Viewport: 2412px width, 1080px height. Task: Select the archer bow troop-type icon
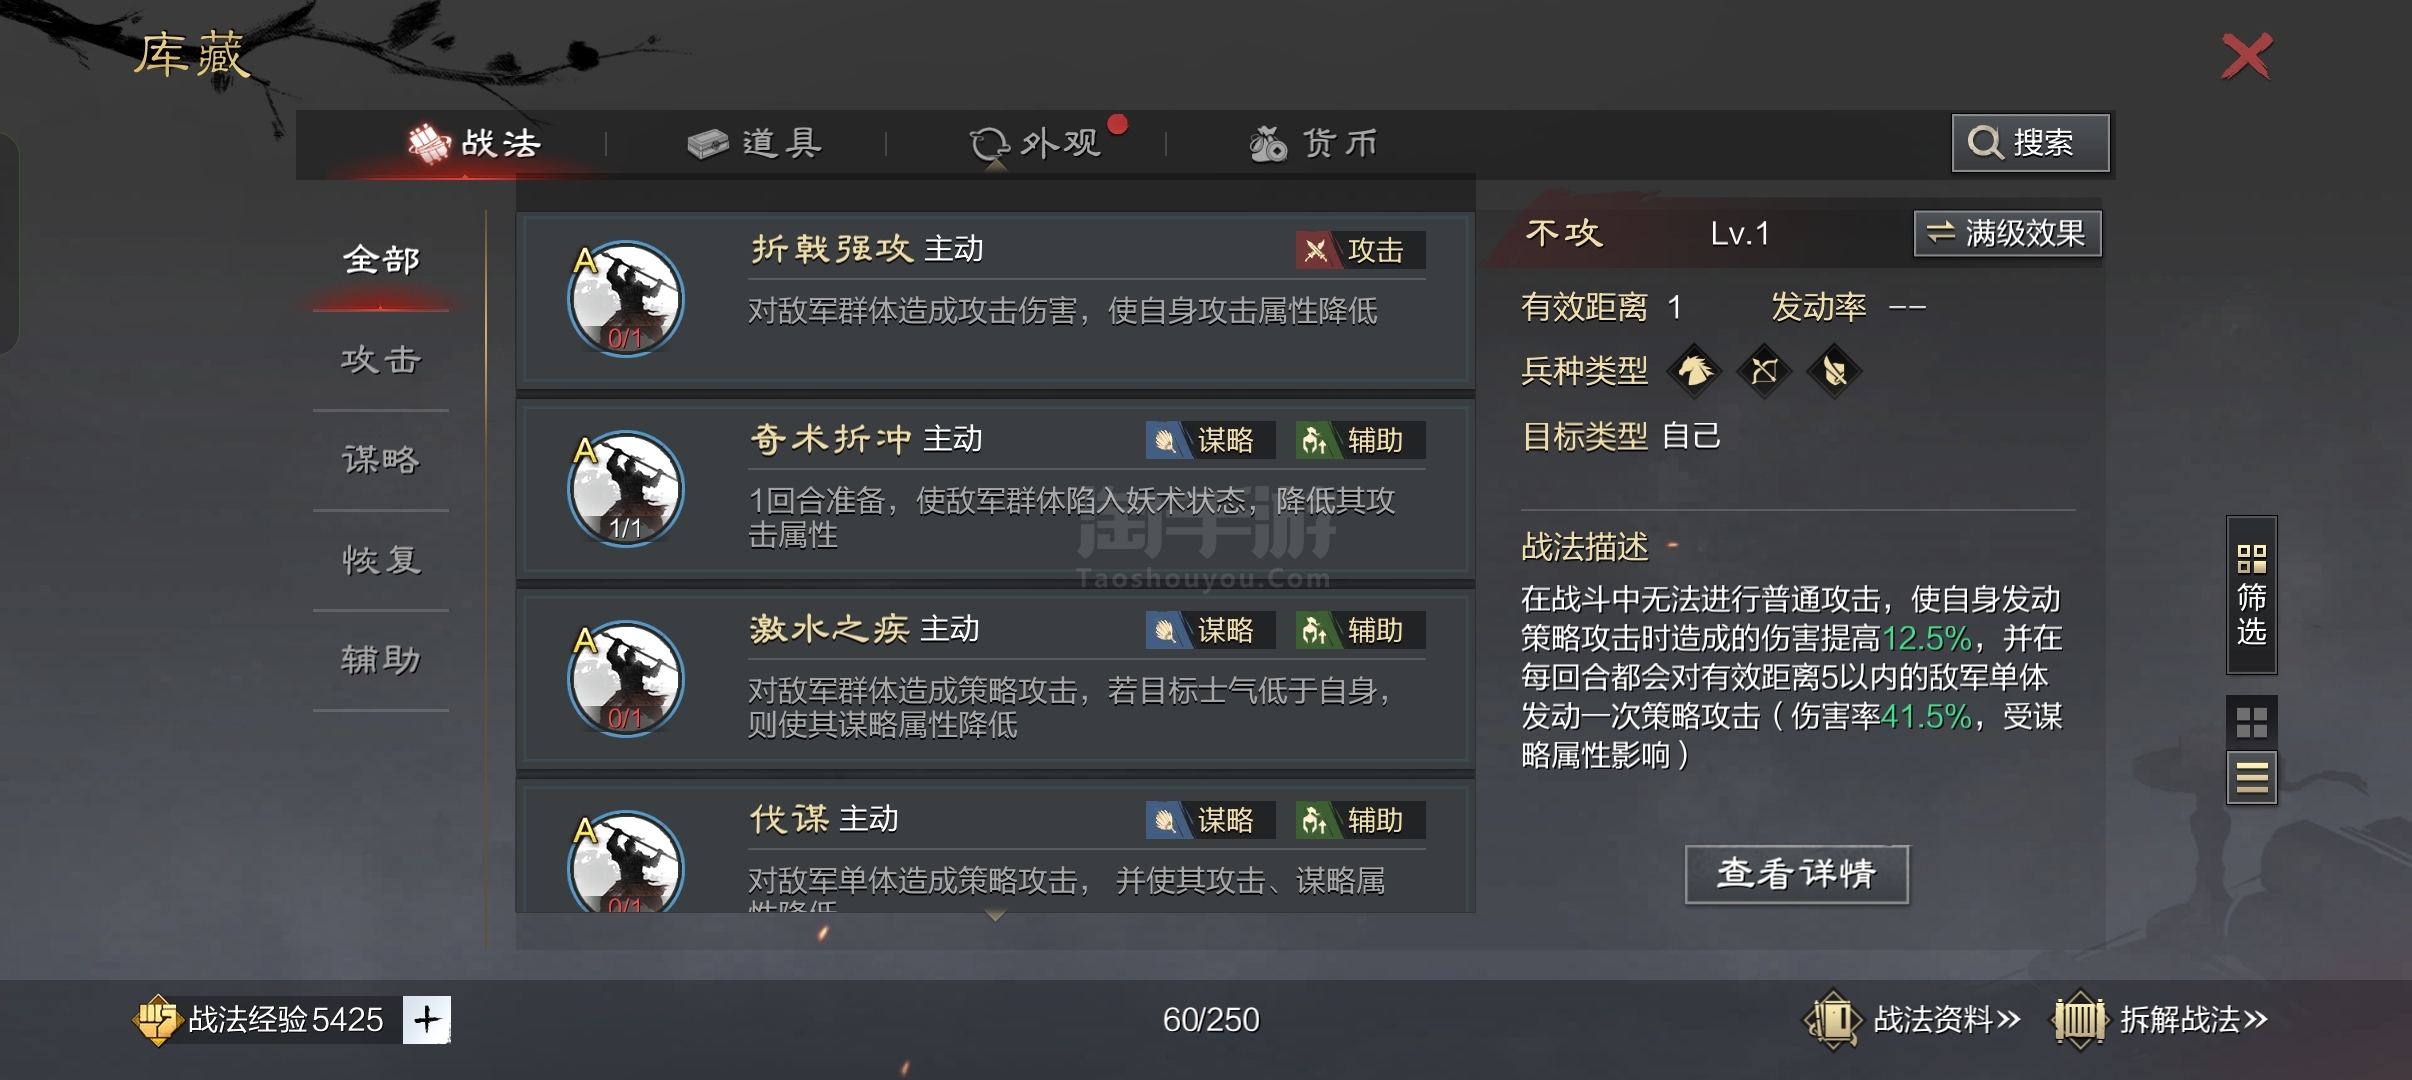pyautogui.click(x=1764, y=371)
